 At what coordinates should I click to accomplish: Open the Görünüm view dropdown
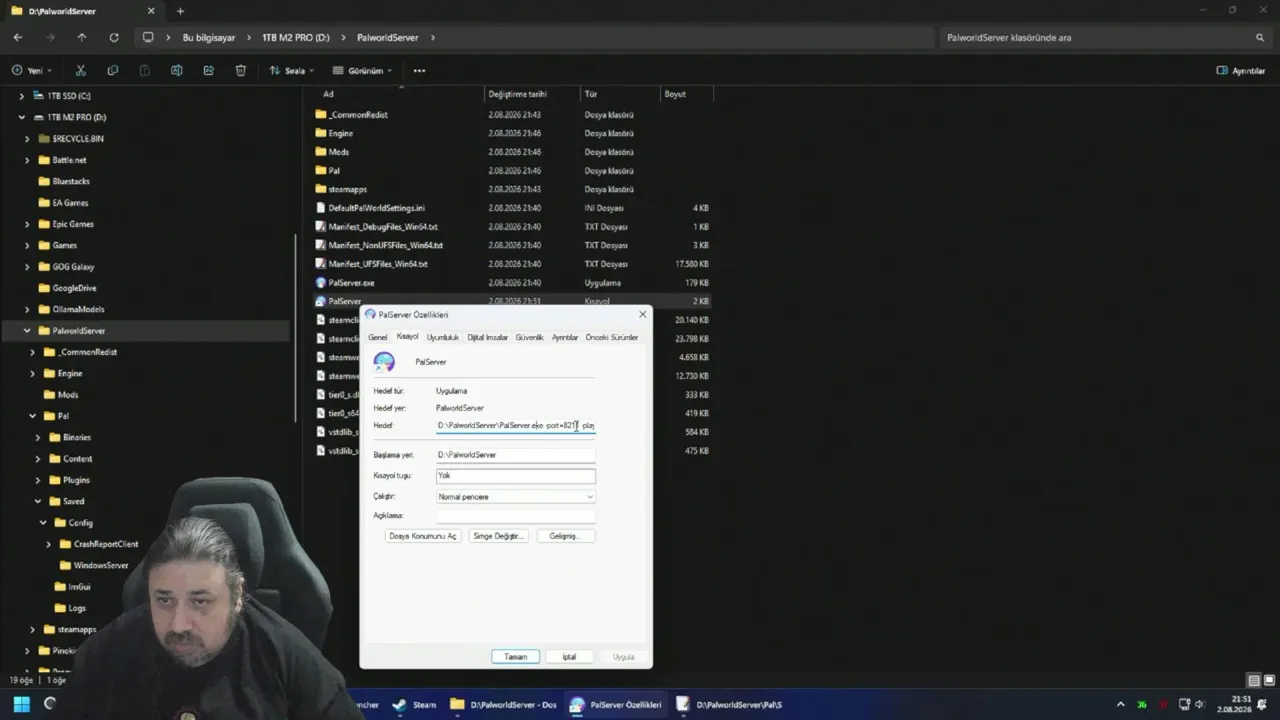point(363,71)
